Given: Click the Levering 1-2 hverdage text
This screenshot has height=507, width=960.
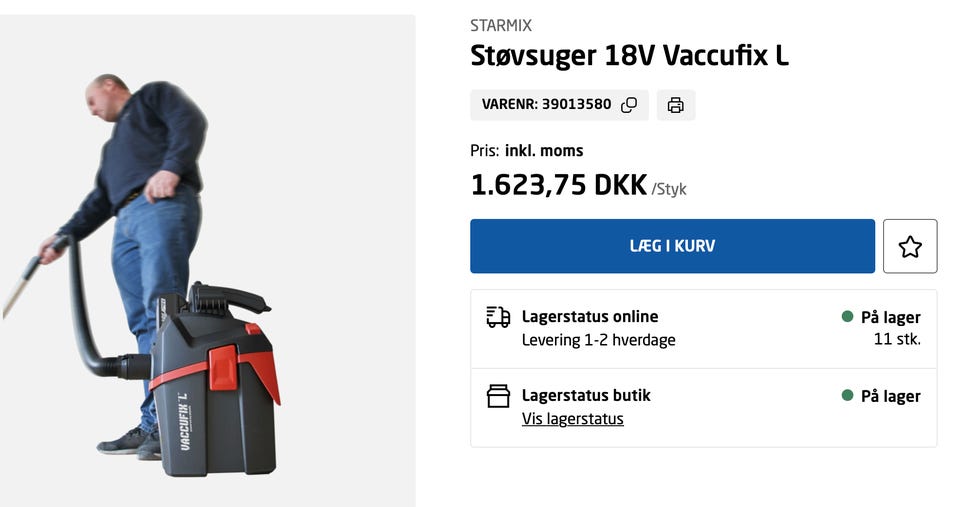Looking at the screenshot, I should (x=598, y=340).
